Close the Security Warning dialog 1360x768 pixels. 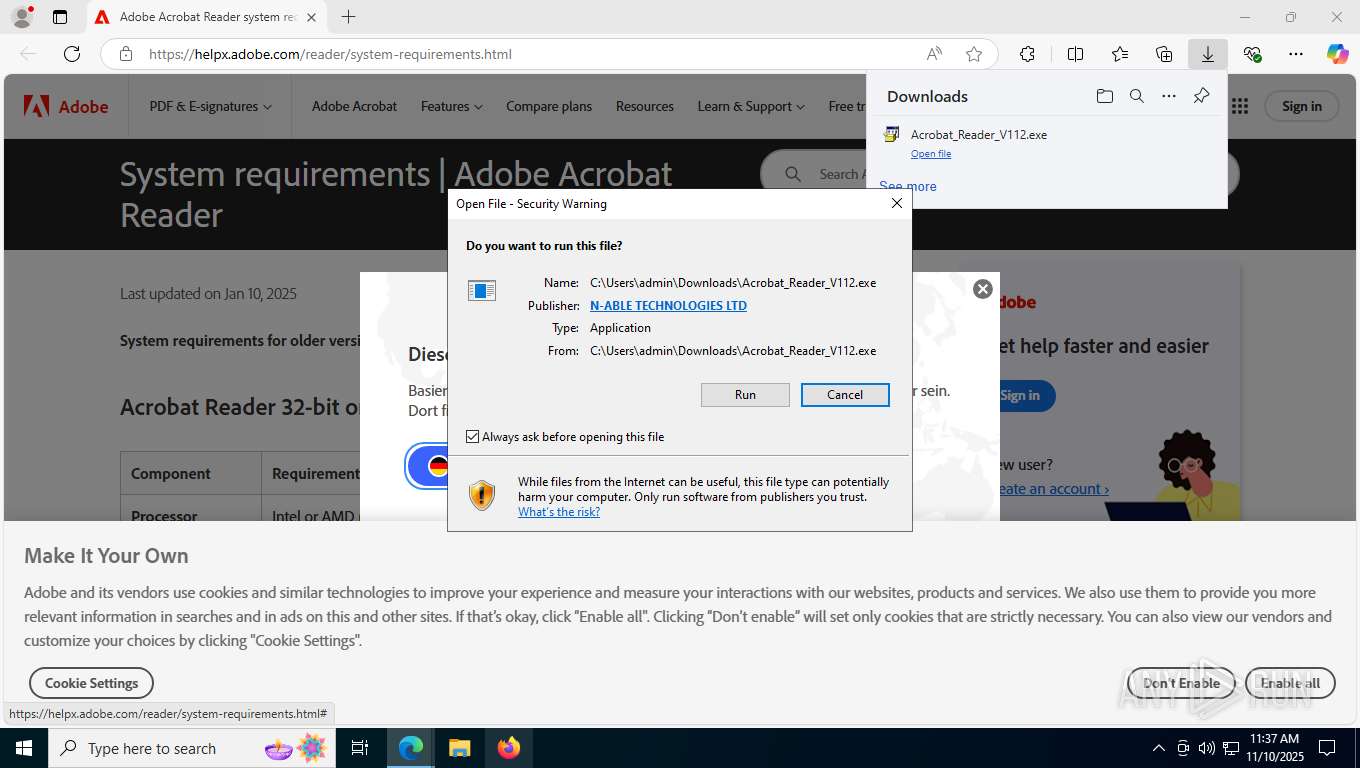point(897,203)
